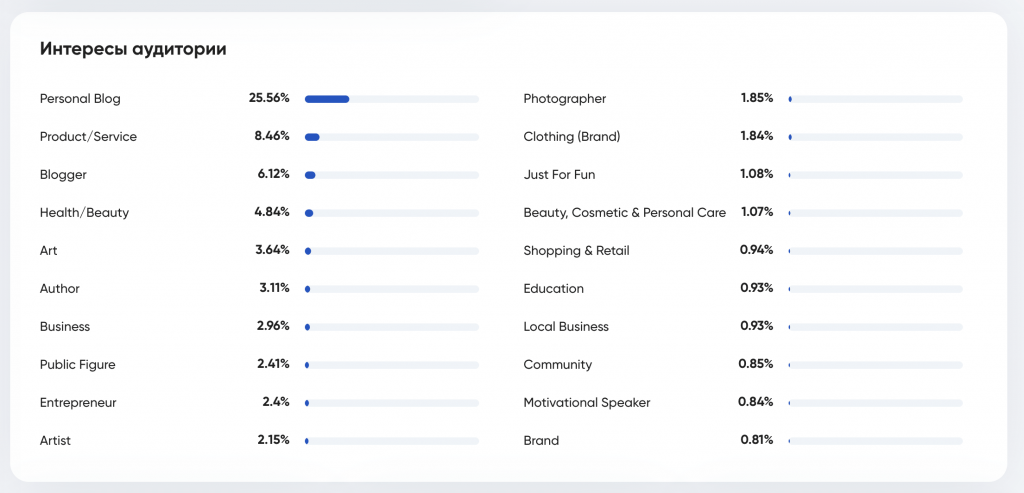
Task: Click the Just For Fun label
Action: click(x=559, y=175)
